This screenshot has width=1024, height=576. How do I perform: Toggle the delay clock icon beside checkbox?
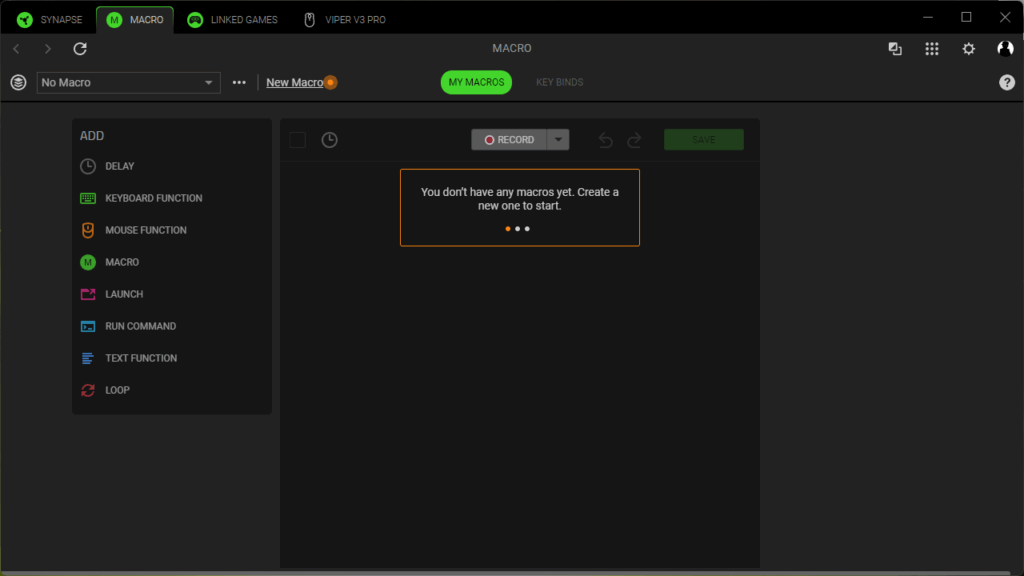tap(329, 140)
